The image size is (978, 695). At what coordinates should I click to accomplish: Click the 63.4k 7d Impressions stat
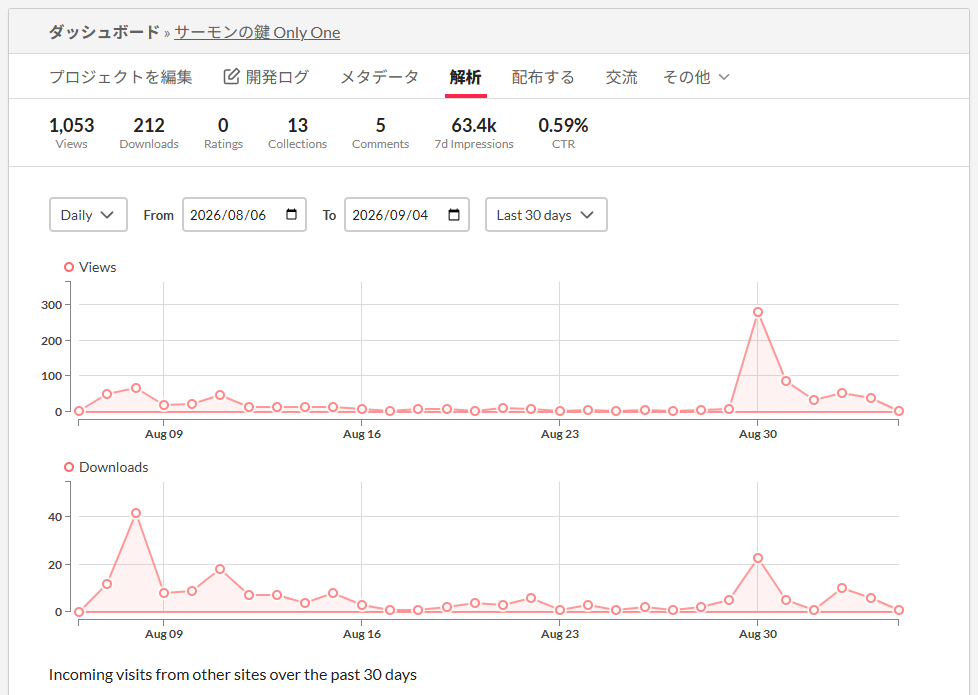pyautogui.click(x=474, y=133)
